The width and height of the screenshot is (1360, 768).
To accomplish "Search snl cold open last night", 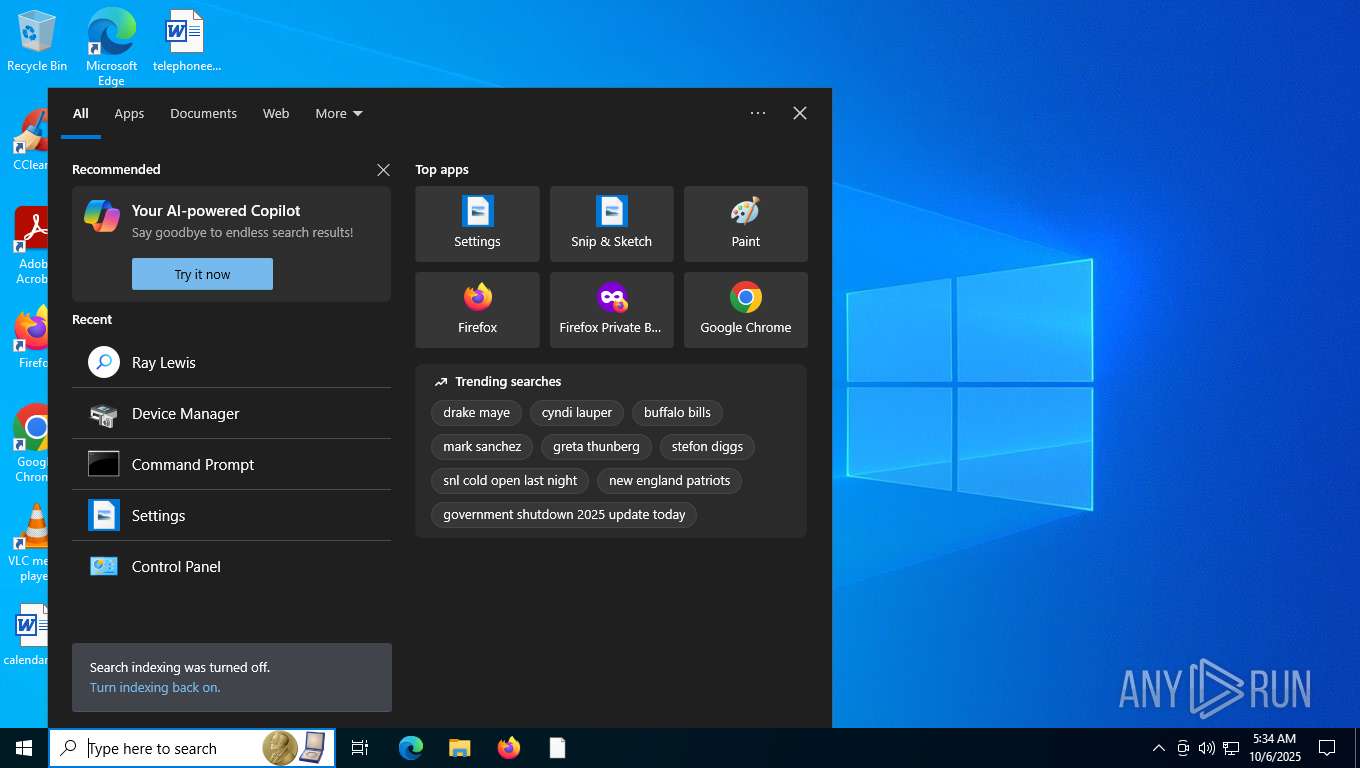I will 510,480.
